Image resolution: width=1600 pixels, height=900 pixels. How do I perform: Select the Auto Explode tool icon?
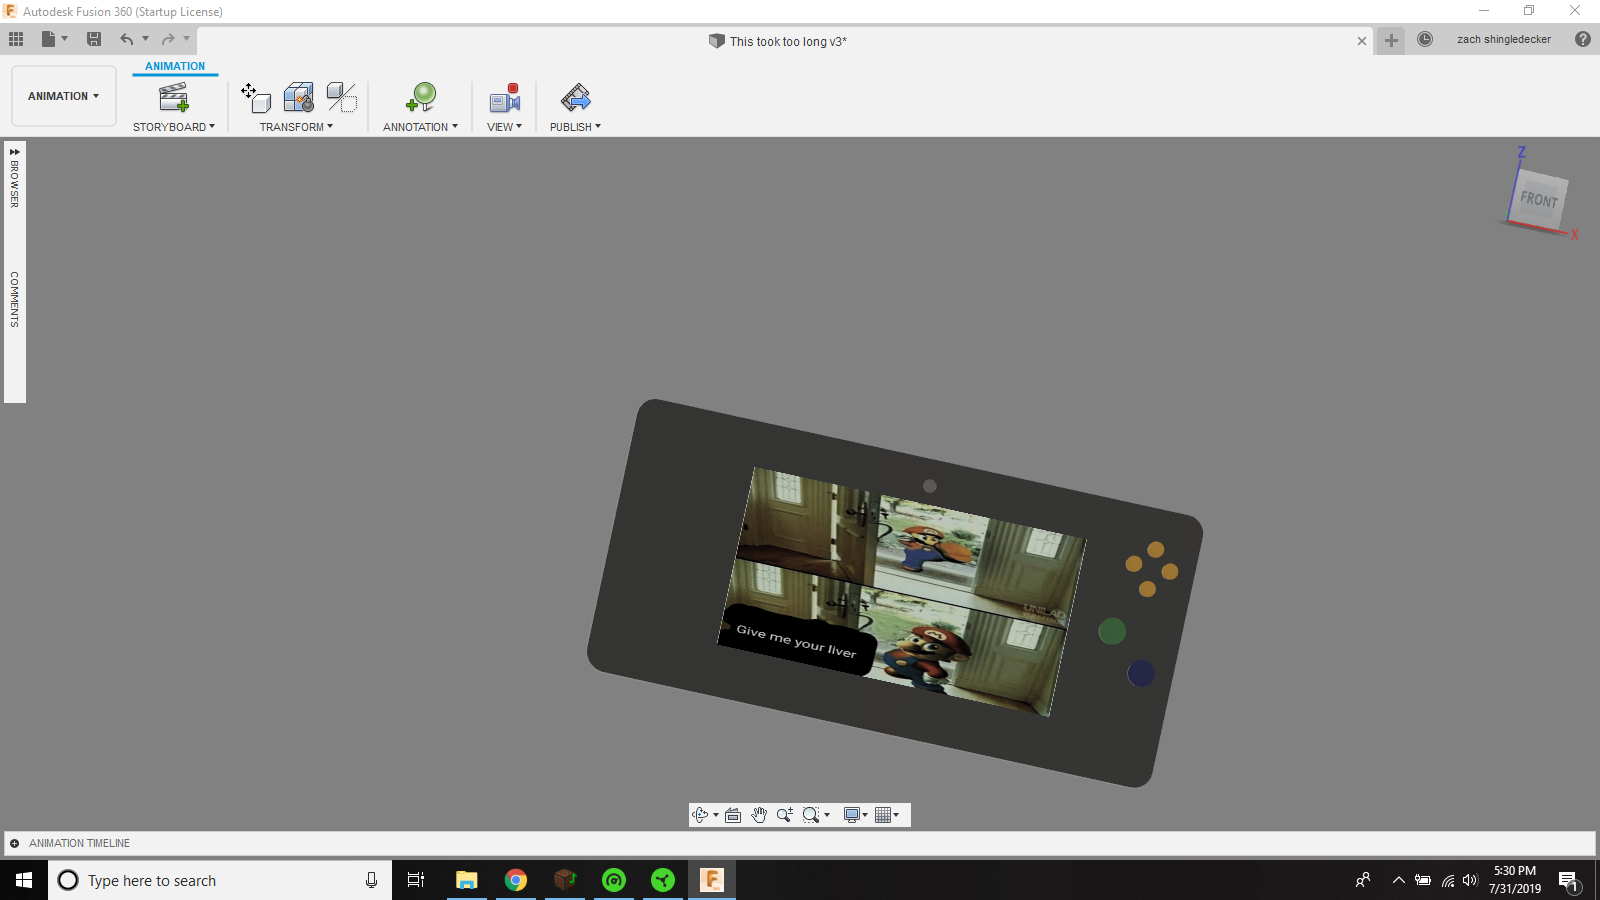[x=299, y=98]
